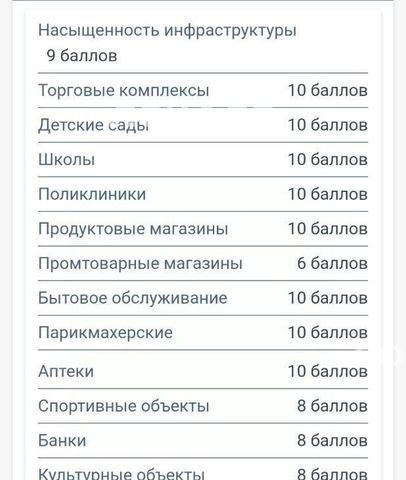This screenshot has width=406, height=480.
Task: Select the Промтоварные магазины row
Action: [x=203, y=263]
